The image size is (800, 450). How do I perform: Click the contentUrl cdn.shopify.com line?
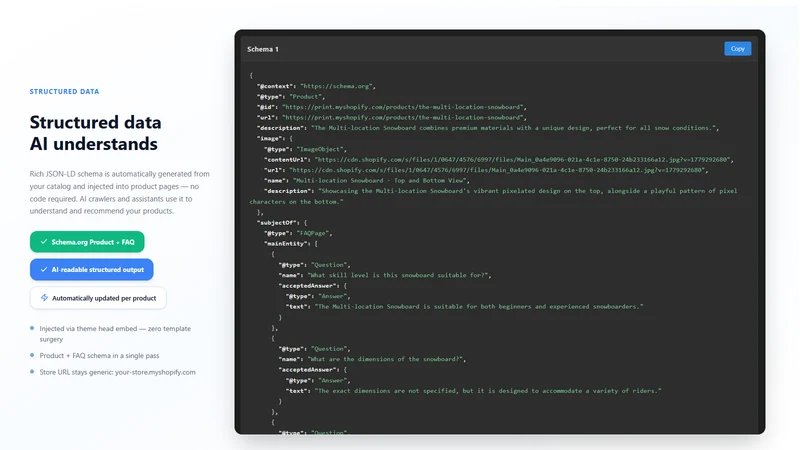coord(498,160)
